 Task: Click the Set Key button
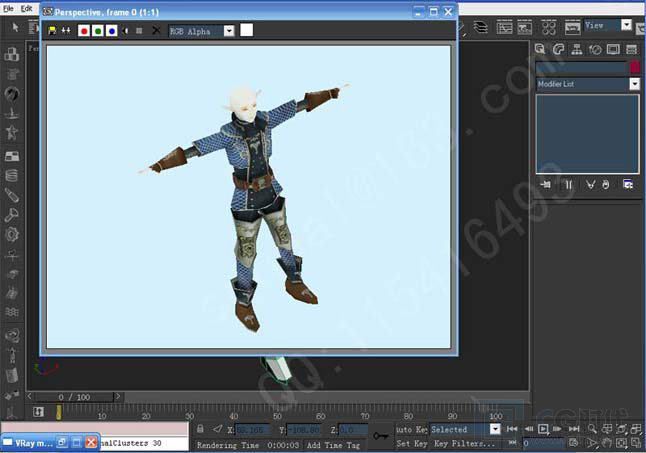click(x=412, y=444)
